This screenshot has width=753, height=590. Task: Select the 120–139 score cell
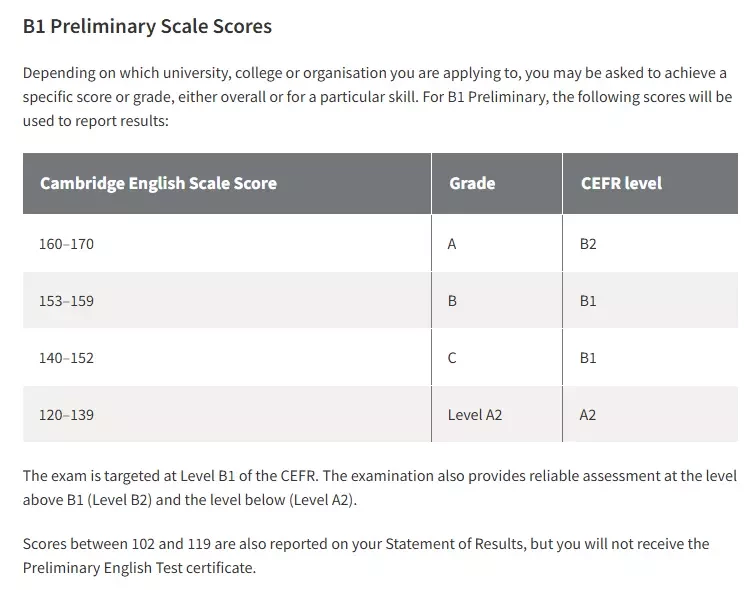point(227,414)
